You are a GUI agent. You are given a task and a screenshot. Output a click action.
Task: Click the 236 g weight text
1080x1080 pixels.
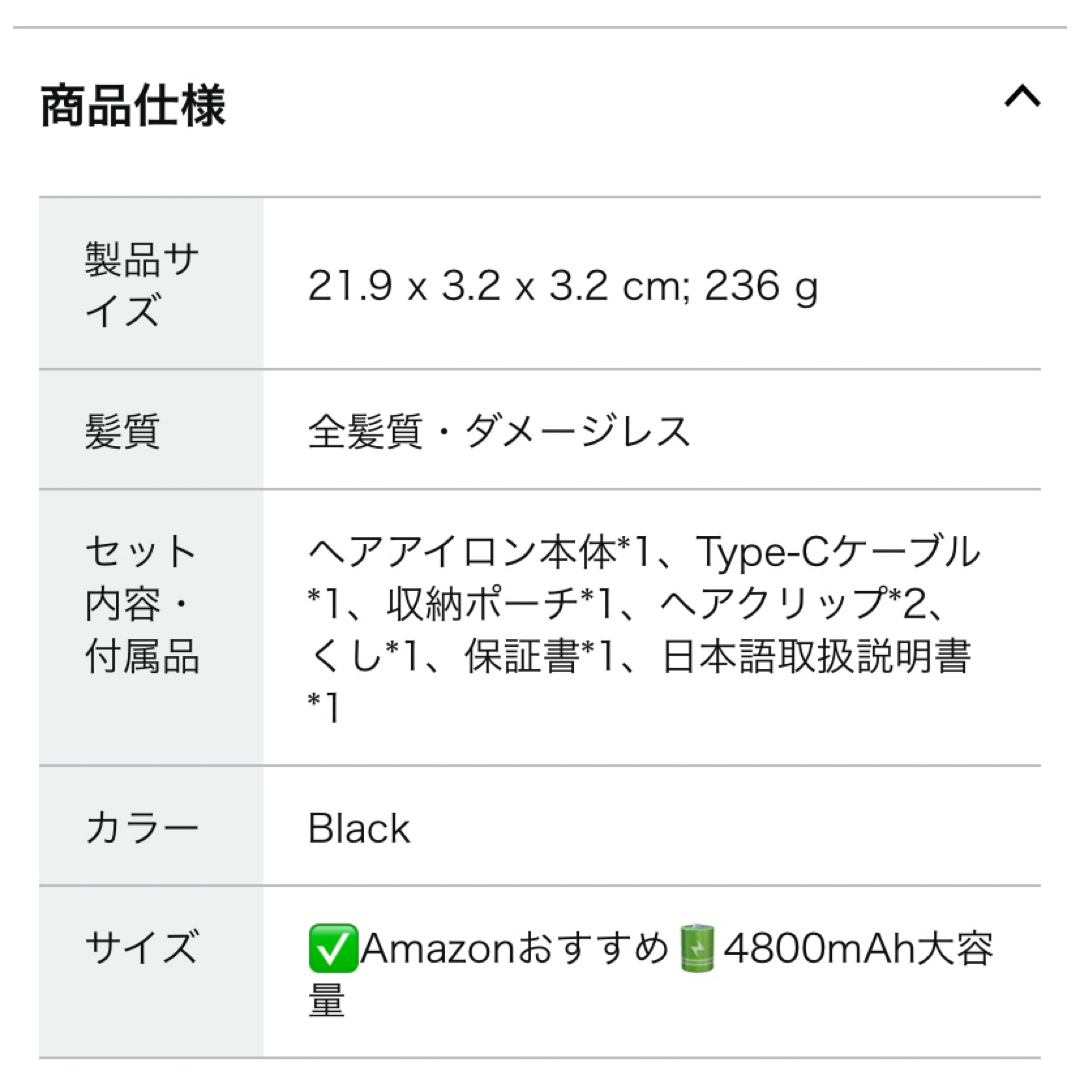pos(761,286)
